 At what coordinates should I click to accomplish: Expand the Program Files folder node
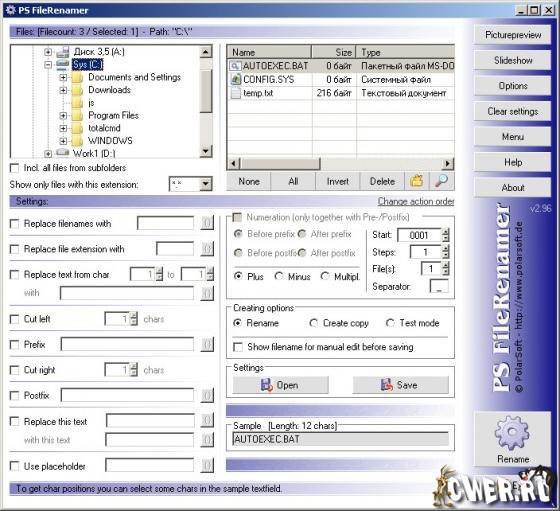(63, 116)
